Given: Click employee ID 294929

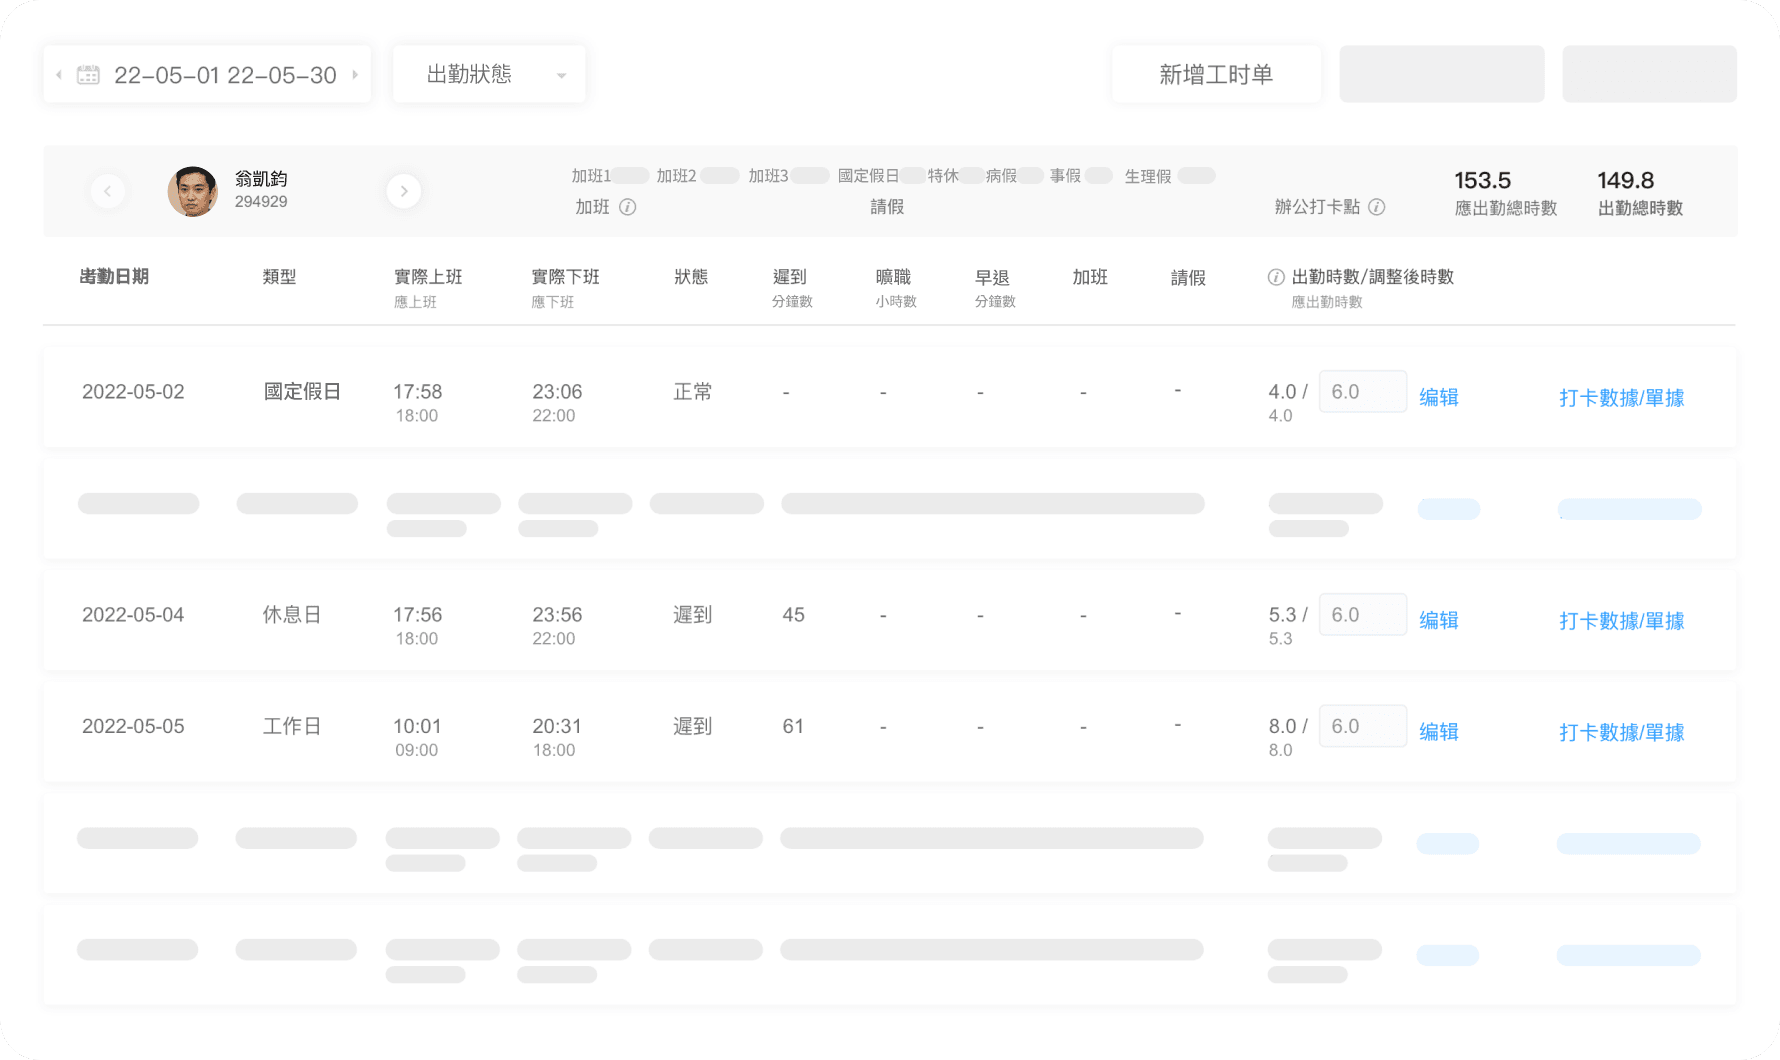Looking at the screenshot, I should [x=261, y=202].
